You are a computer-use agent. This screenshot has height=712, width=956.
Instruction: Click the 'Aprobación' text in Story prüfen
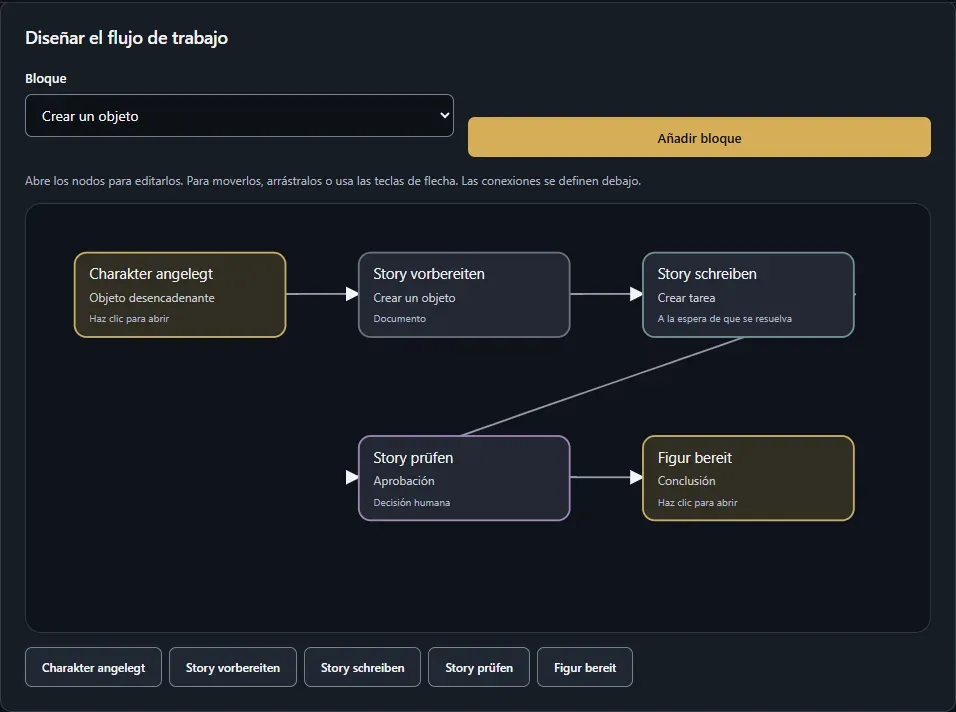pos(404,480)
